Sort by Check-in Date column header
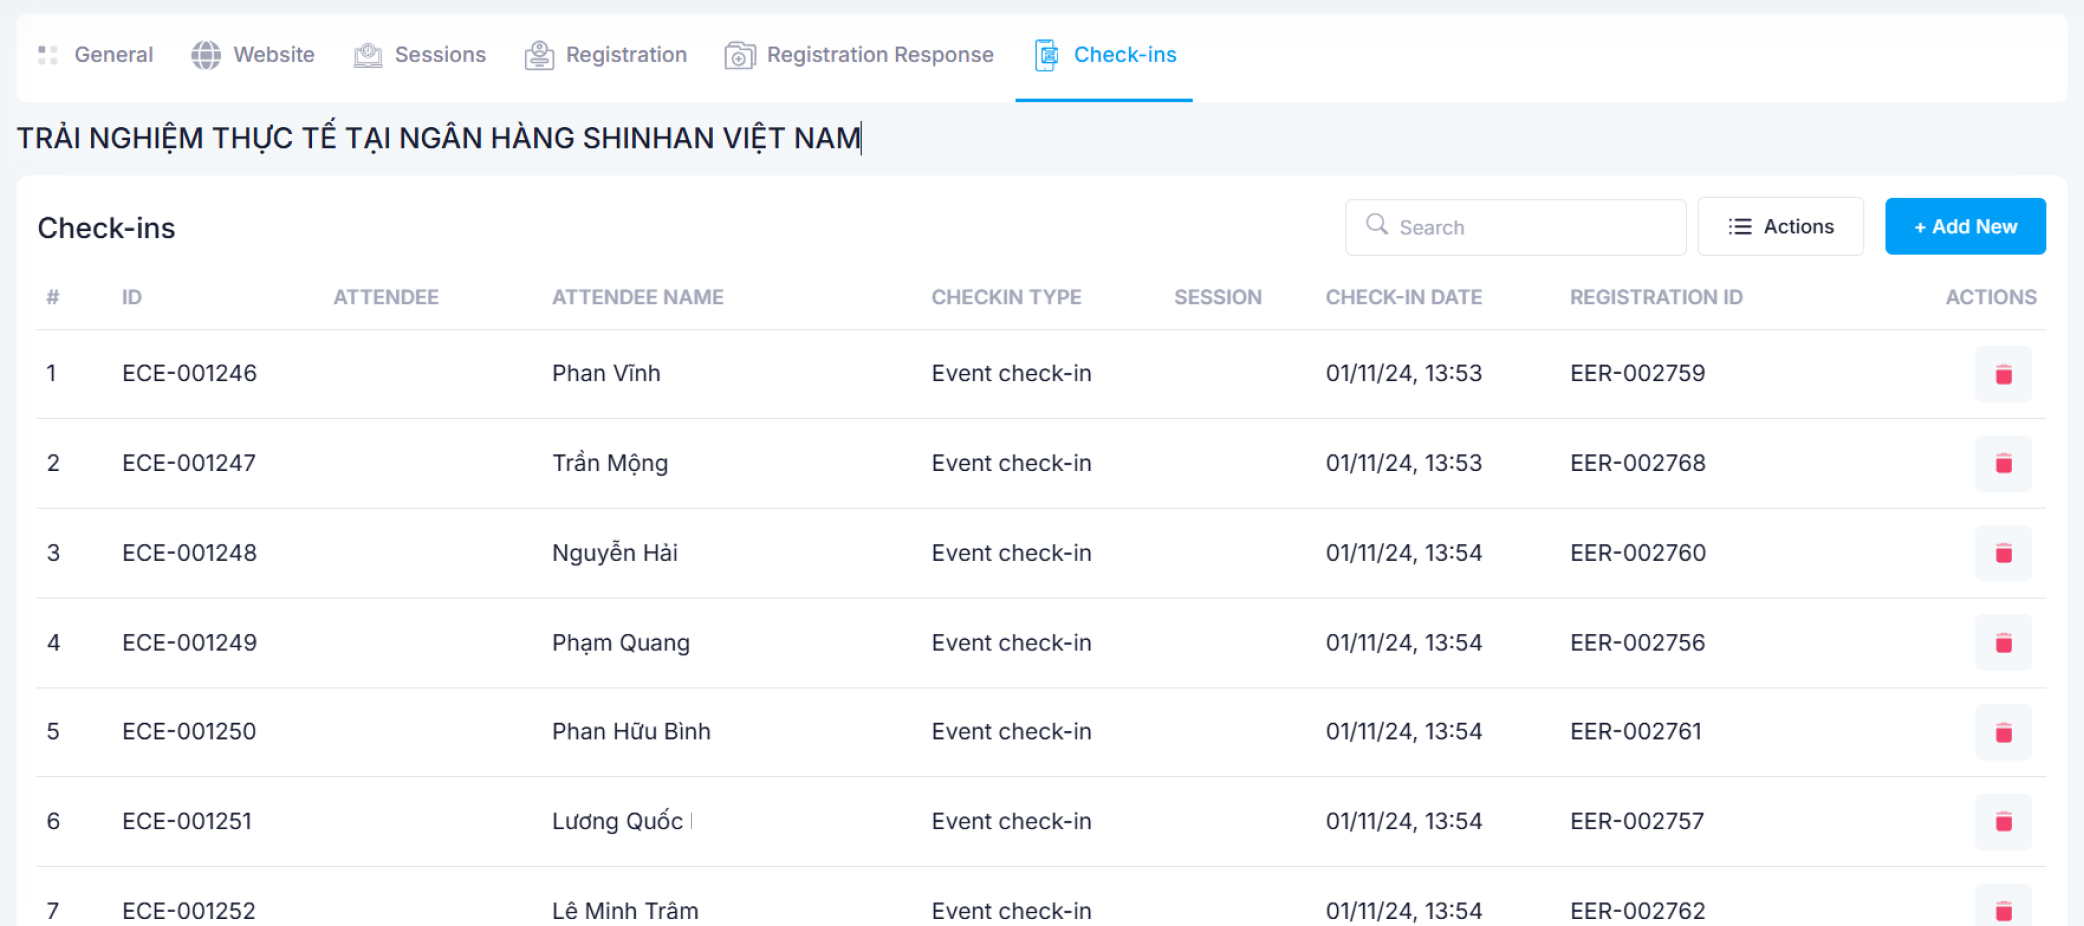 pyautogui.click(x=1403, y=297)
